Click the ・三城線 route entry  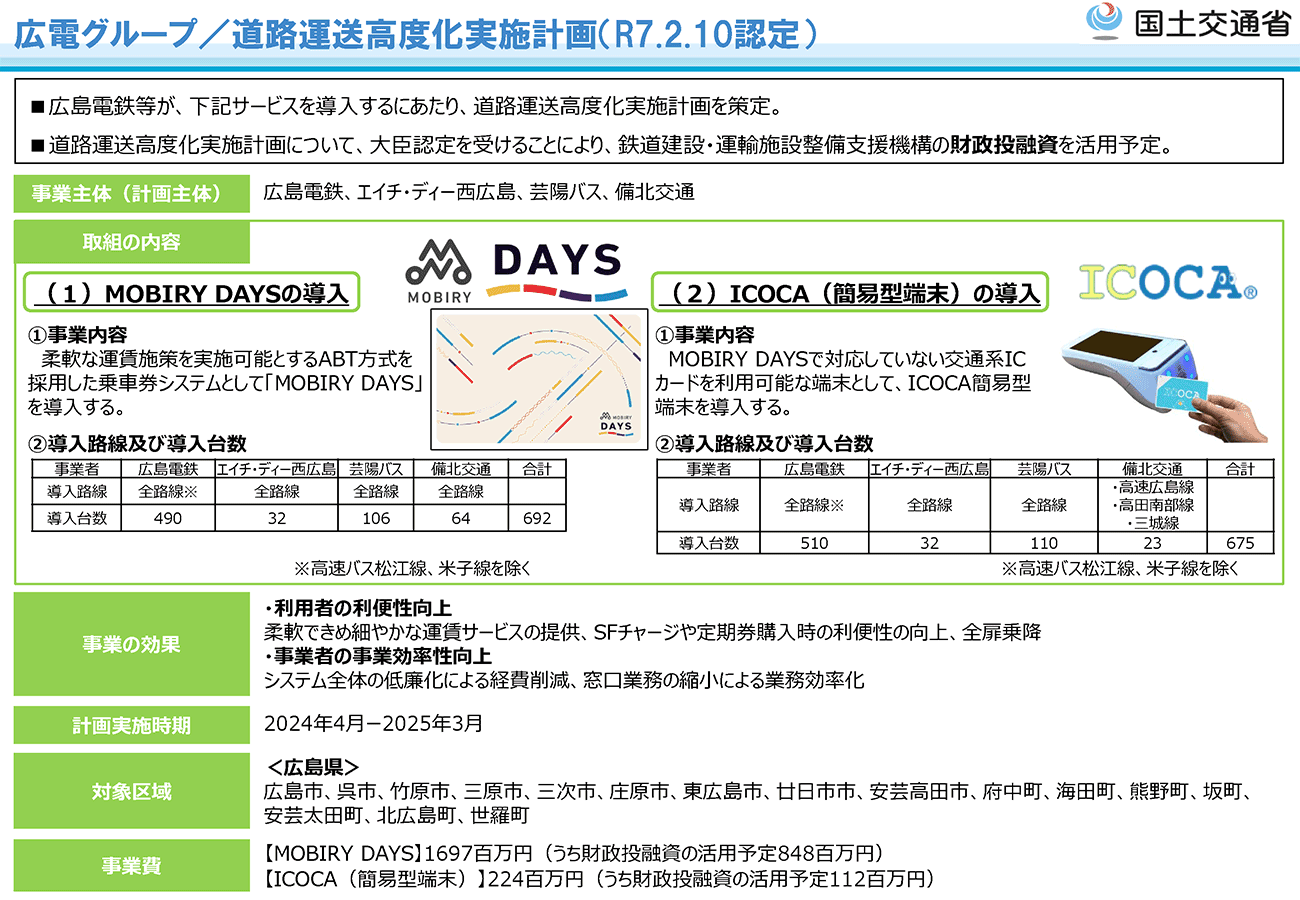[1152, 523]
